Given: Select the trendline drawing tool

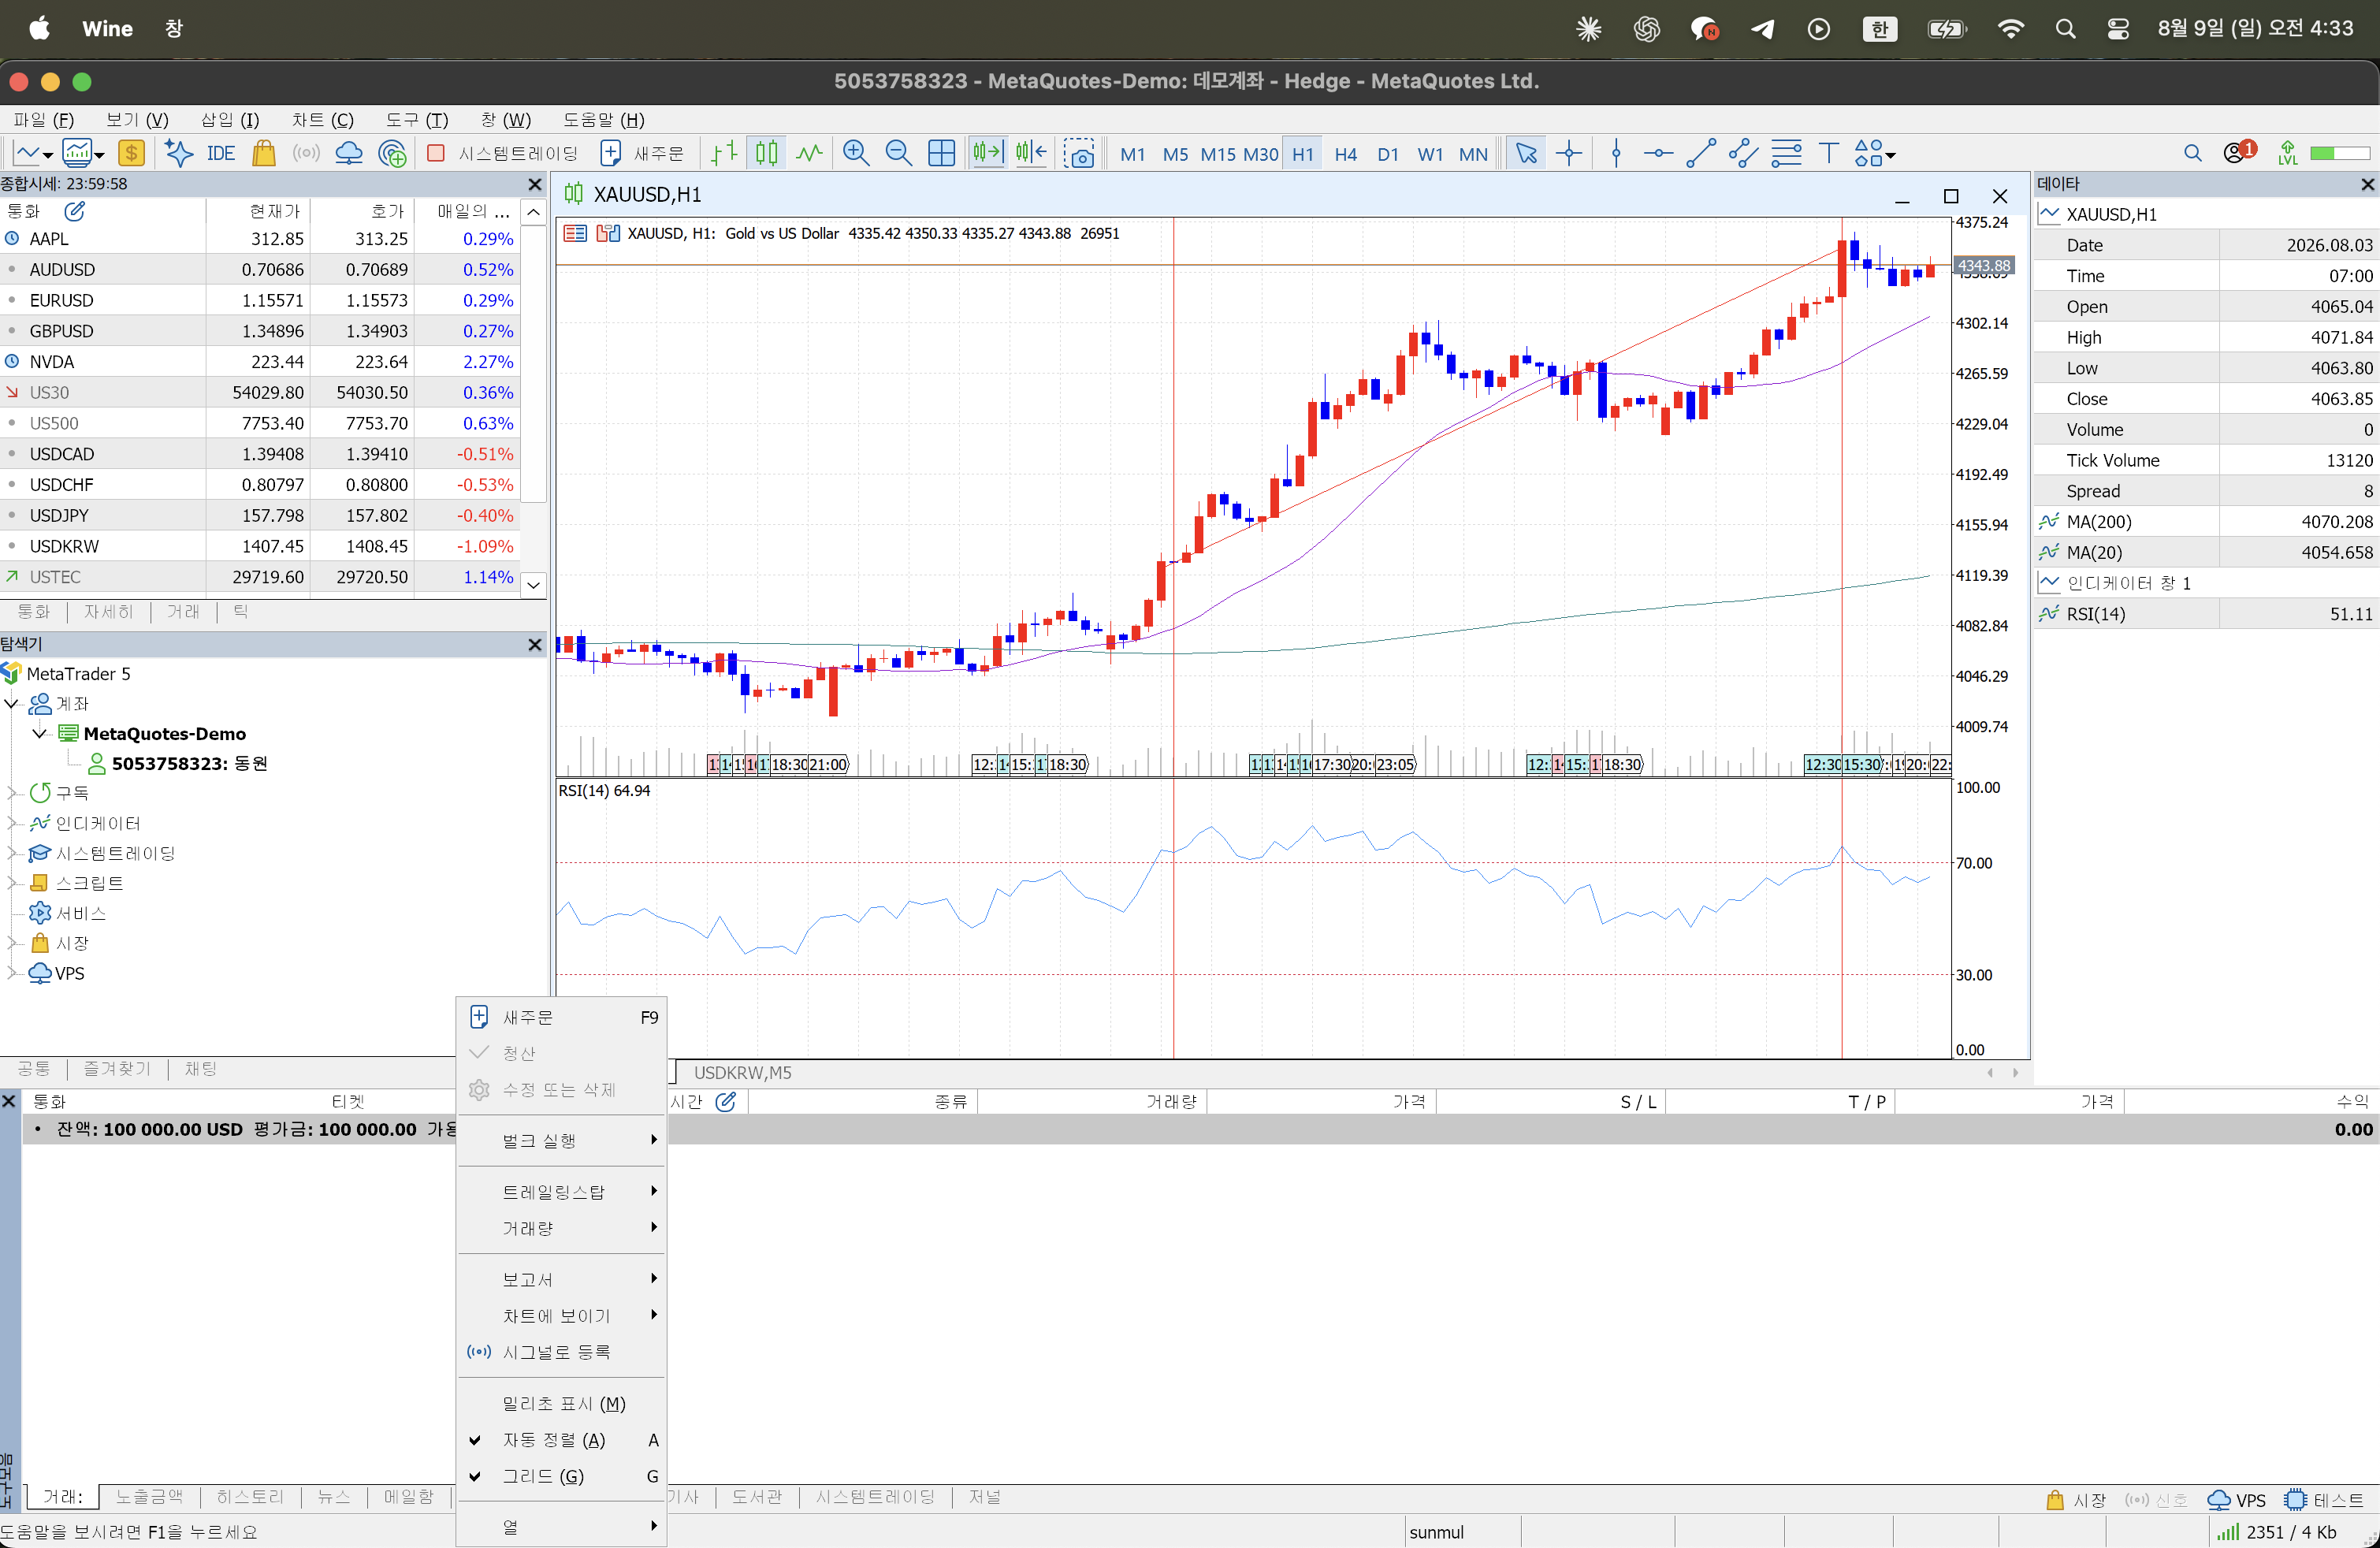Looking at the screenshot, I should click(1701, 153).
